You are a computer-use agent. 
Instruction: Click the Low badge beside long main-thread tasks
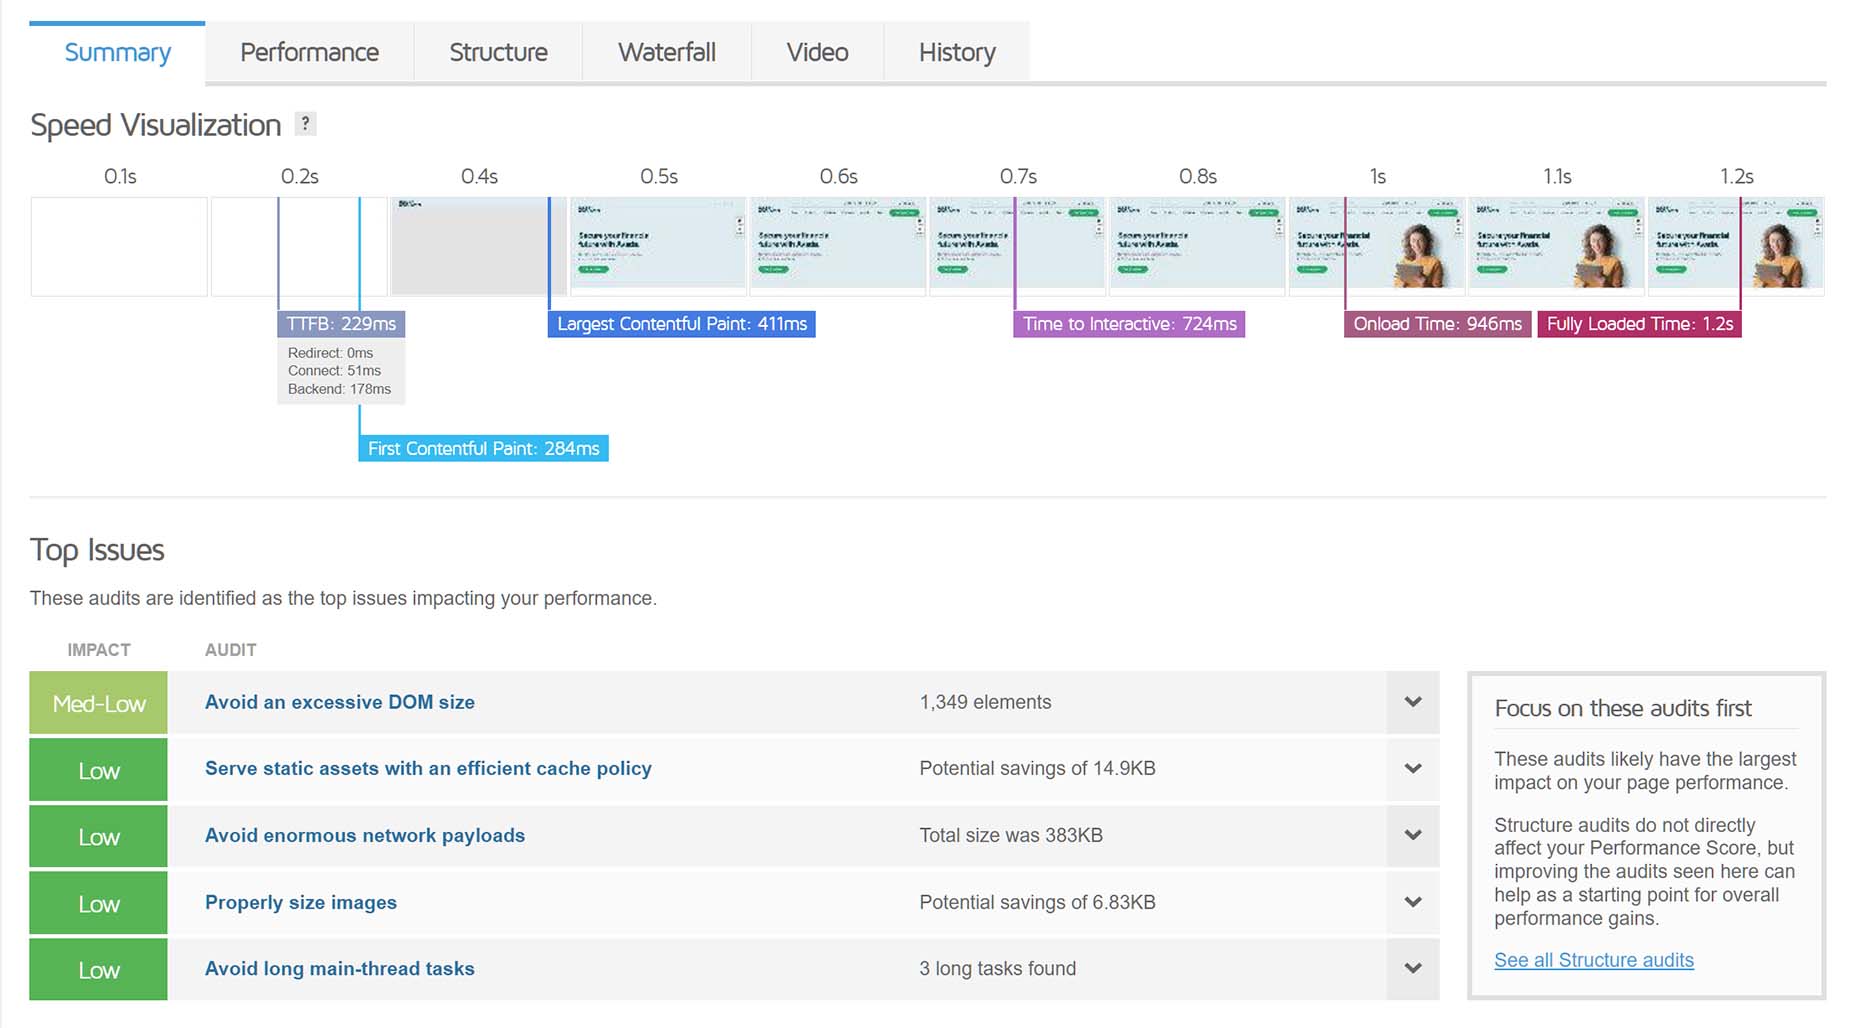click(x=99, y=969)
